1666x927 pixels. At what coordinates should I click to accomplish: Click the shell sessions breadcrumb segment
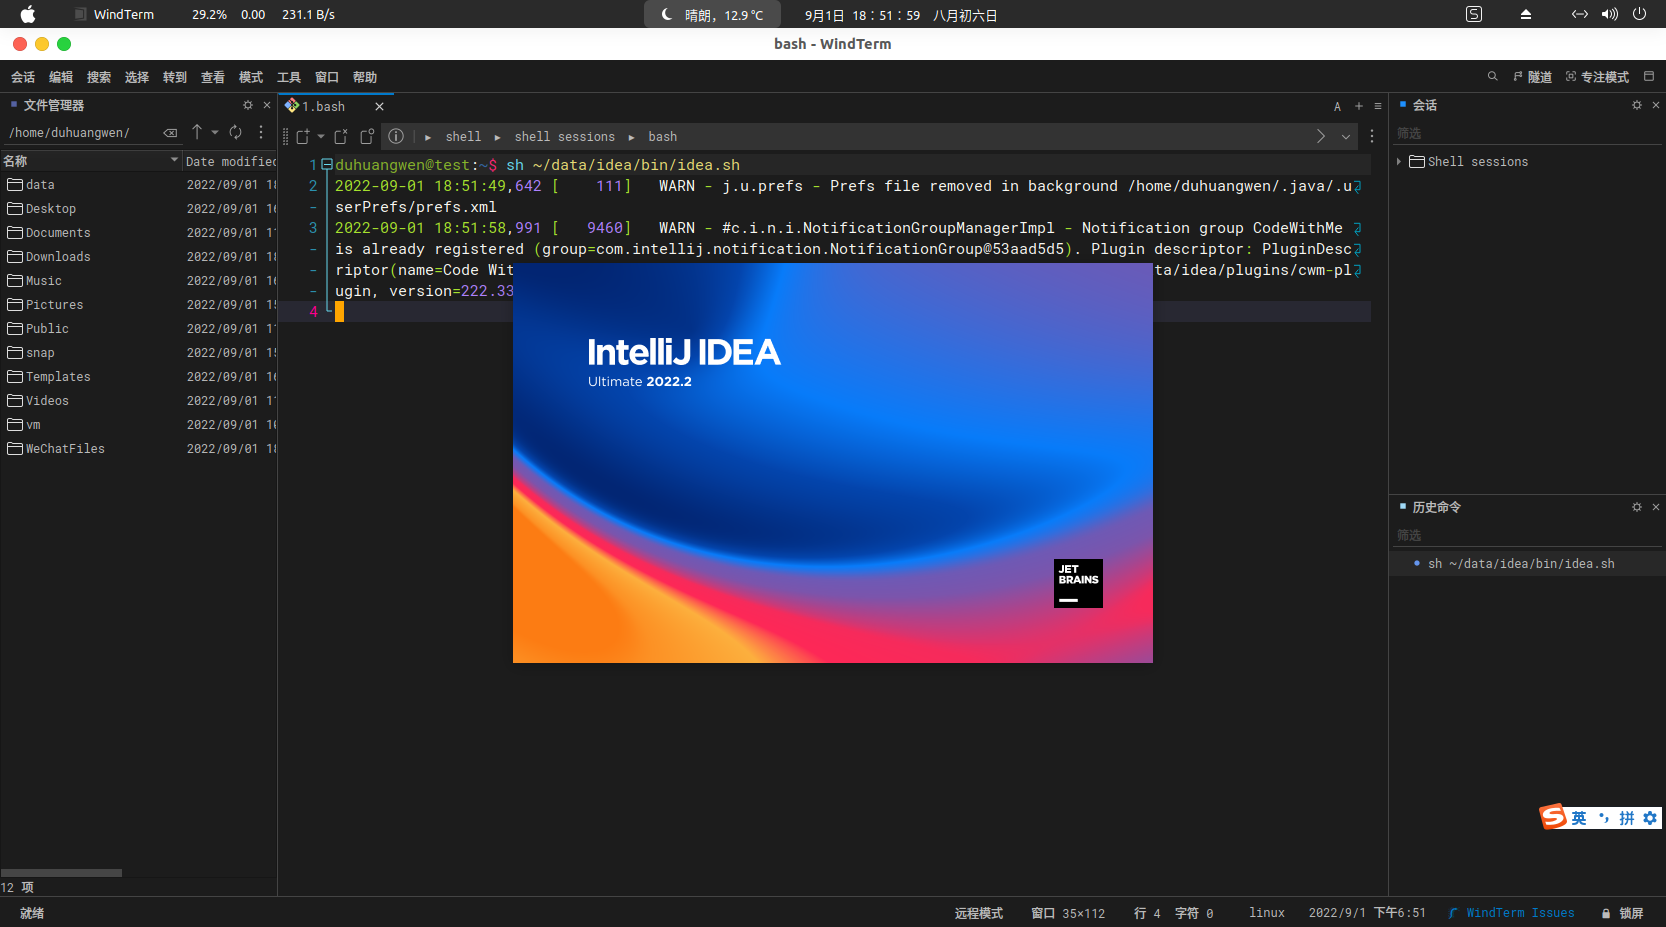pos(565,137)
